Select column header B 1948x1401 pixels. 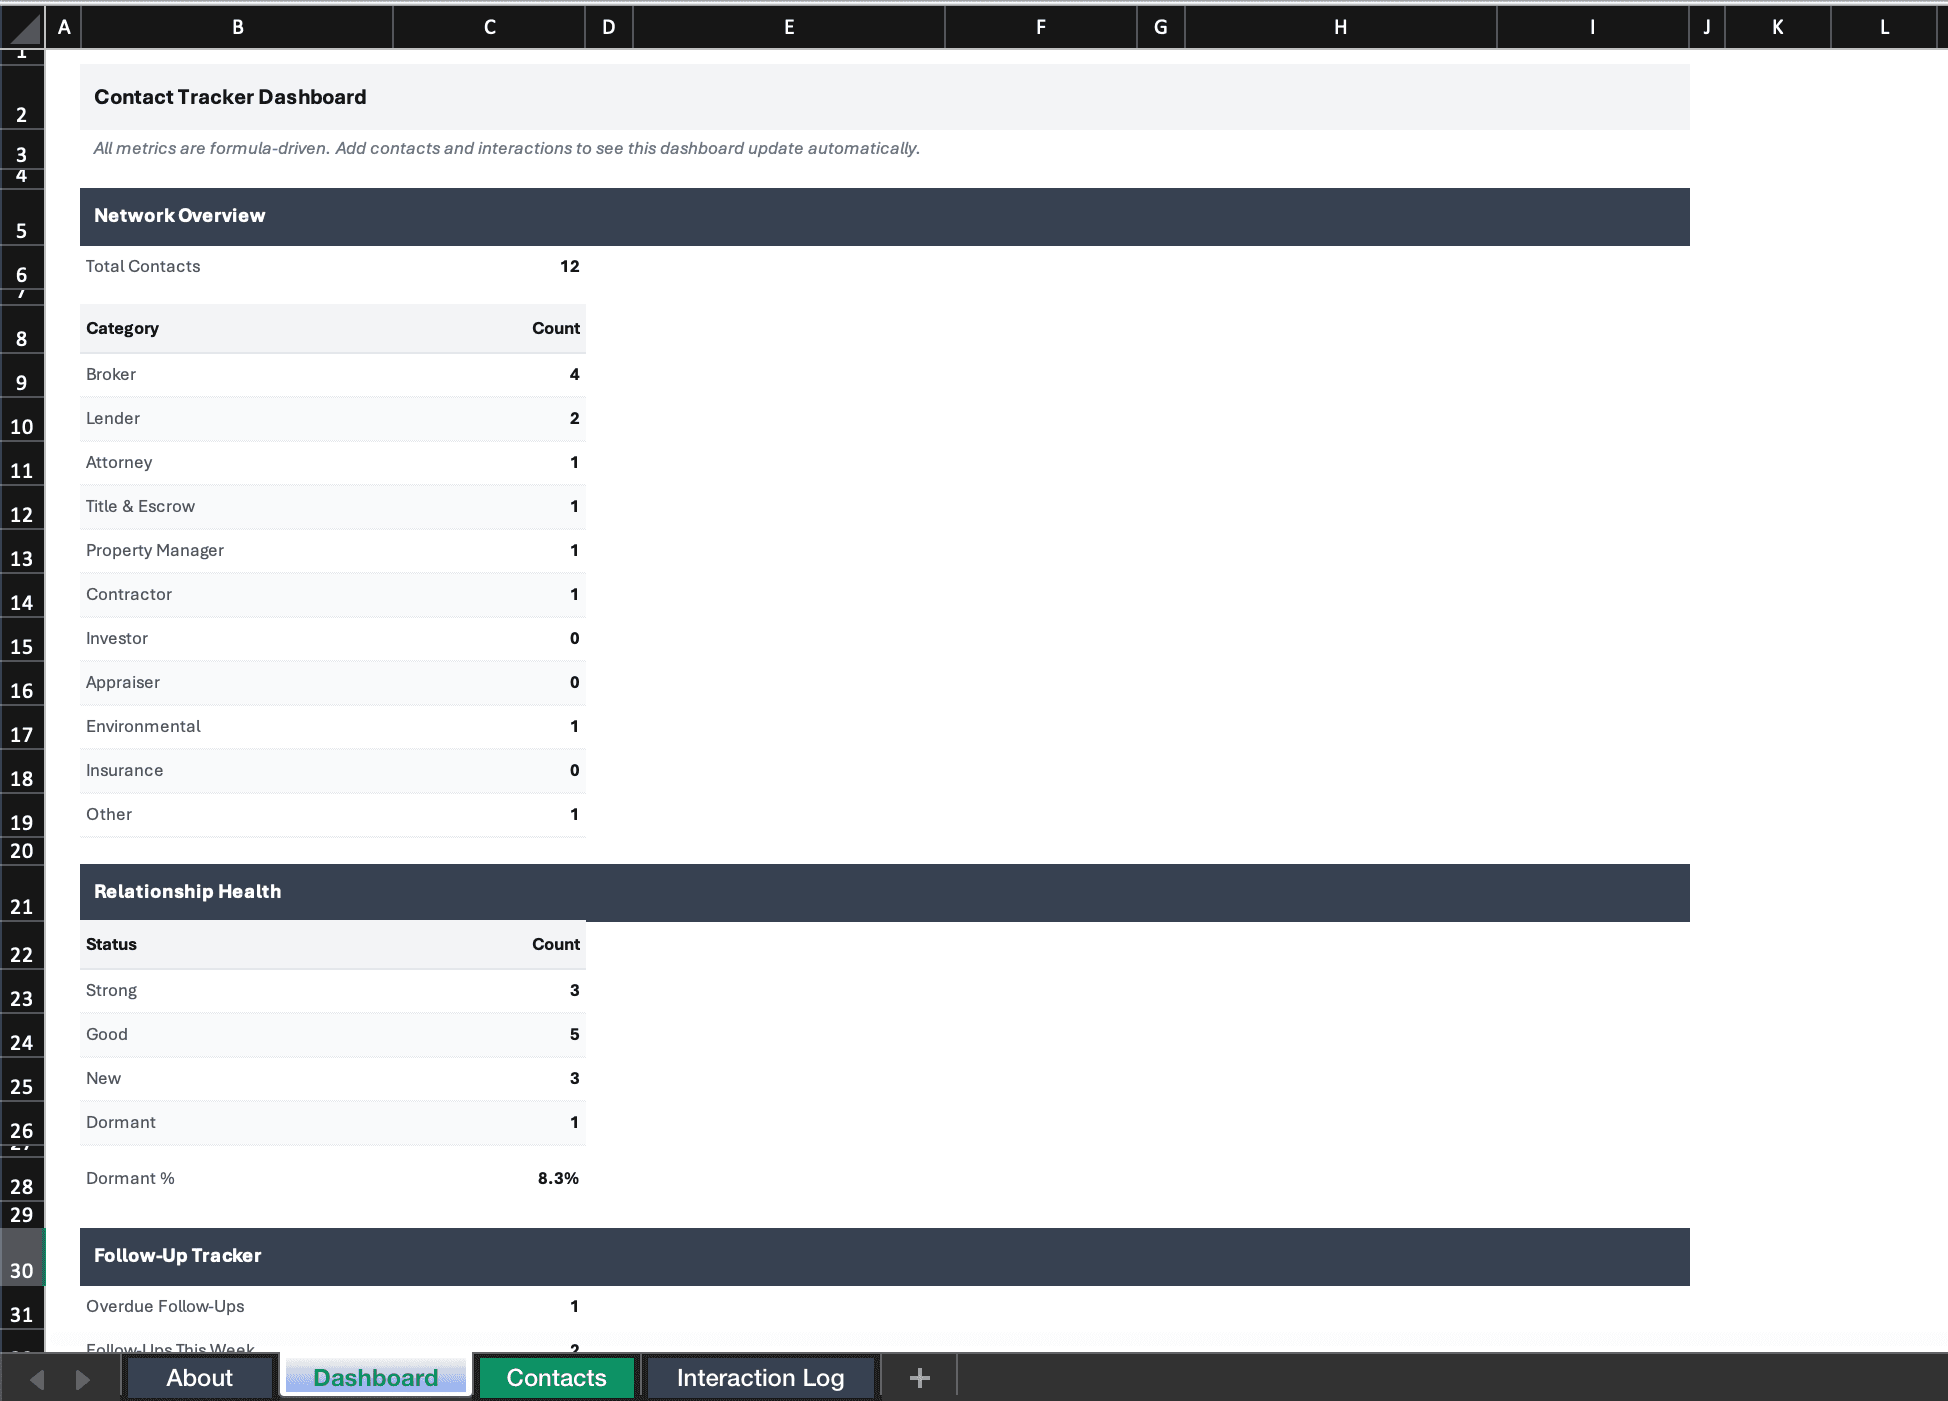point(236,27)
